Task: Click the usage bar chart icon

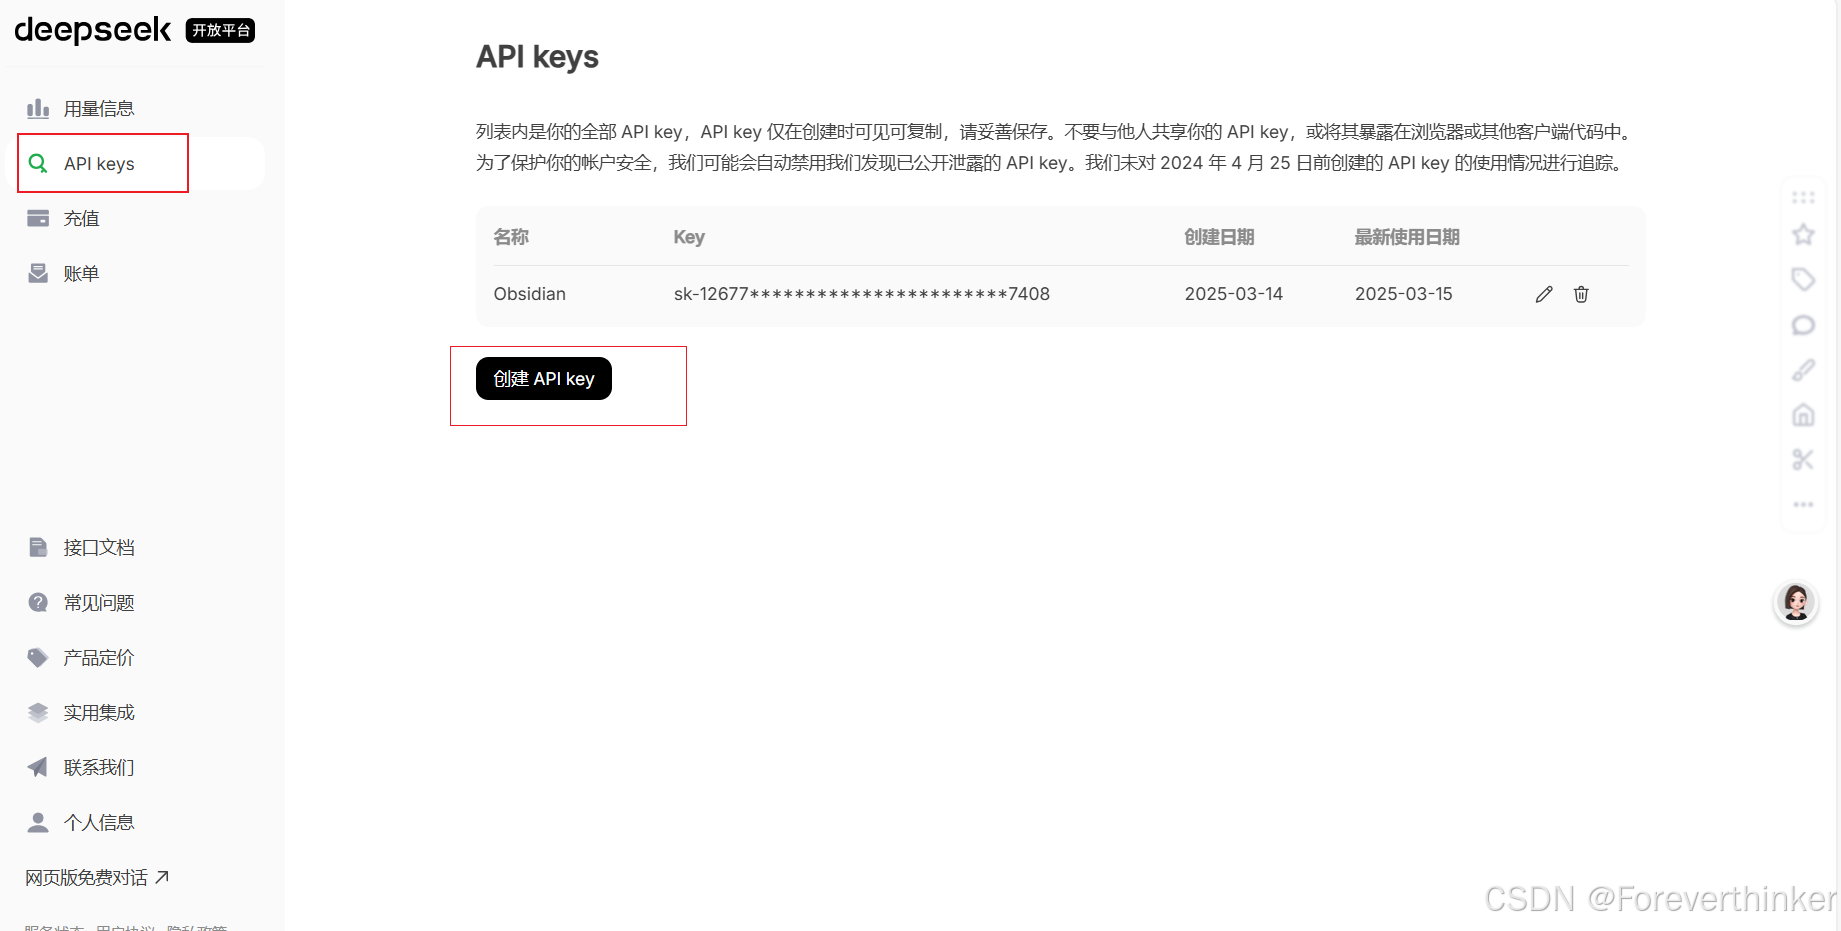Action: (38, 108)
